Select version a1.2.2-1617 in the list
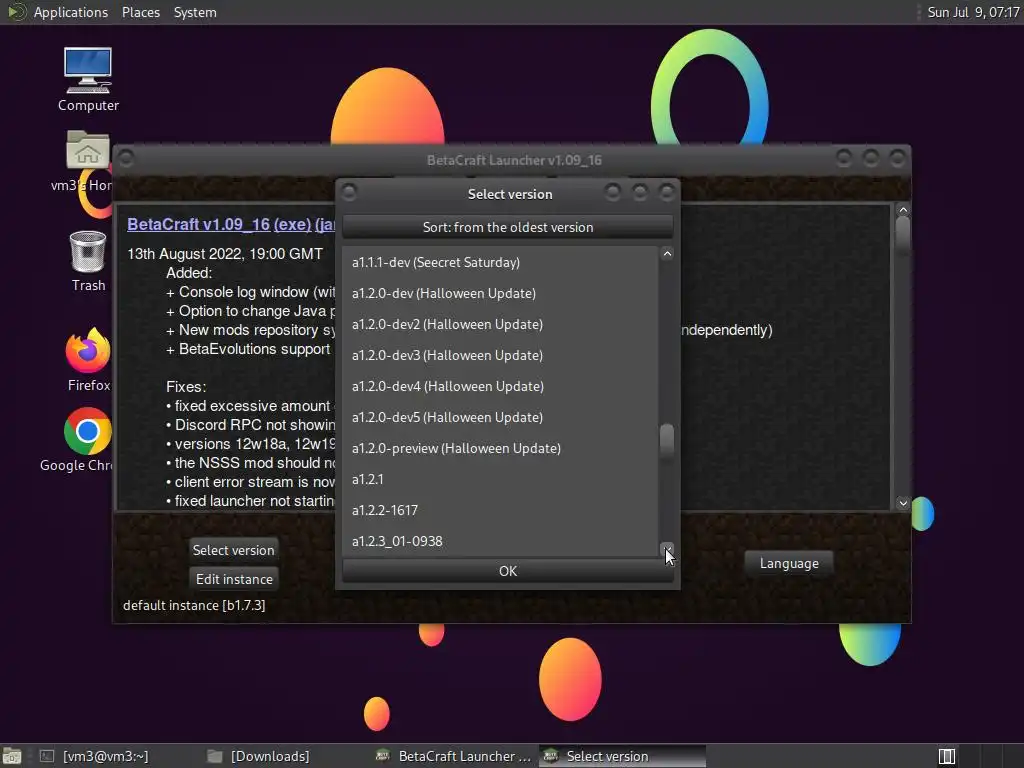The image size is (1024, 768). click(x=500, y=510)
